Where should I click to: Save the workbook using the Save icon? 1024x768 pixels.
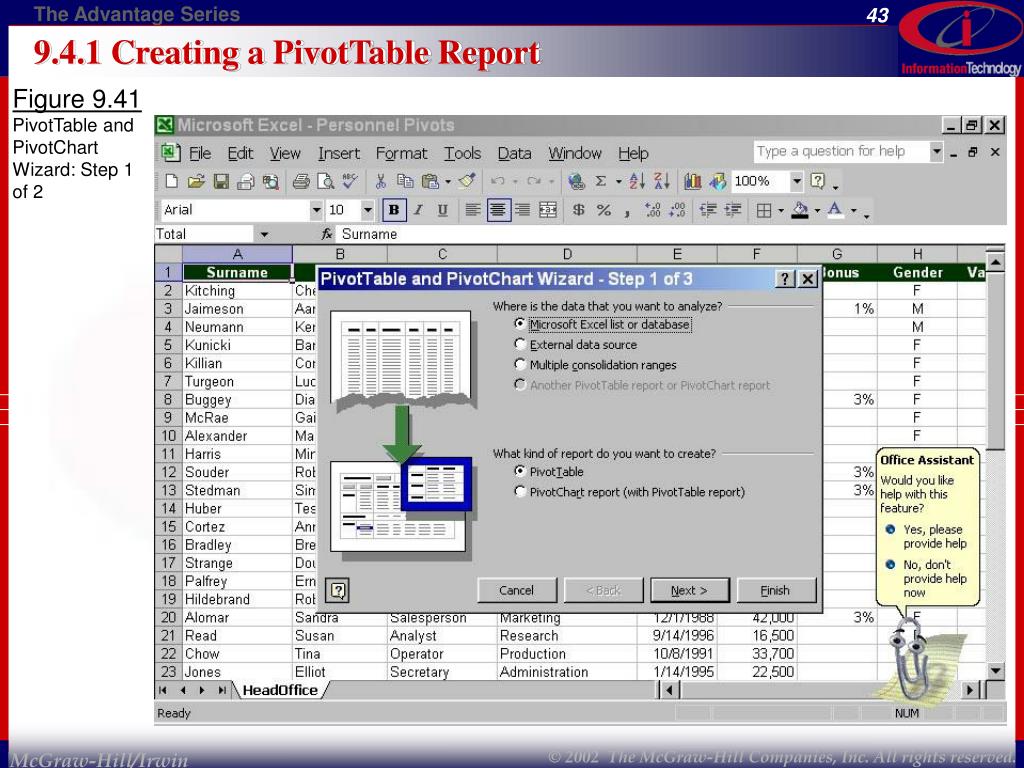click(x=221, y=182)
